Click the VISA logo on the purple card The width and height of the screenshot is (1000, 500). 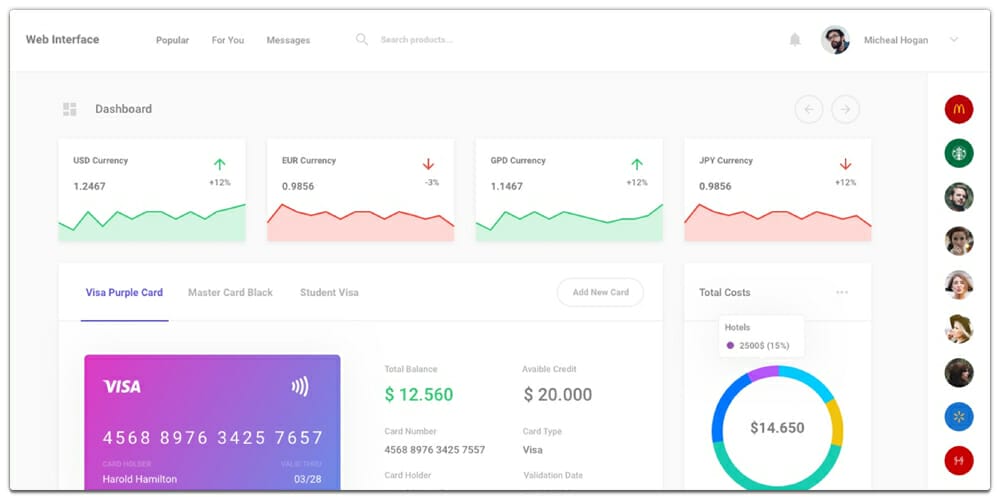pos(122,386)
